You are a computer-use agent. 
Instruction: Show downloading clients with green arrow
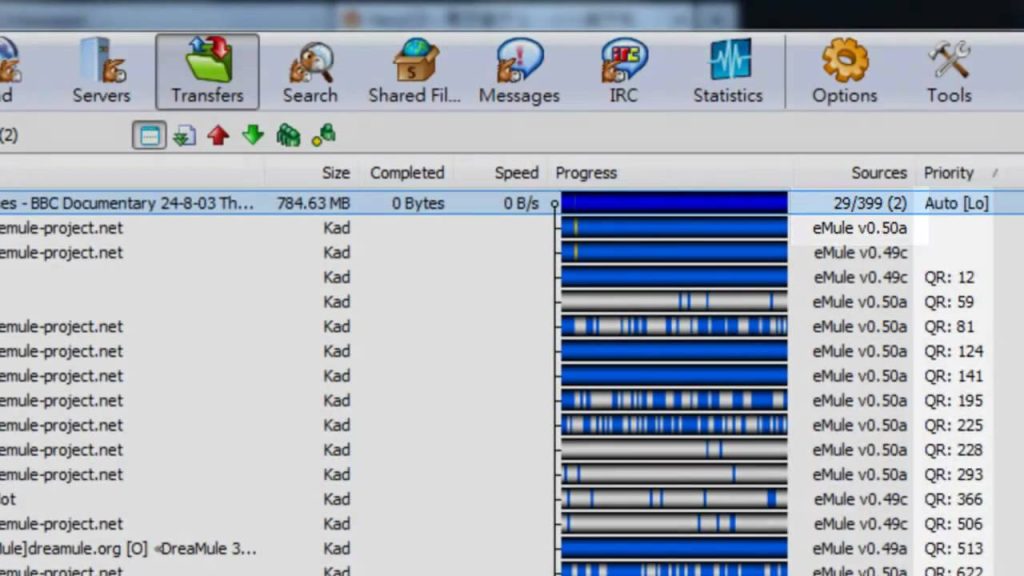[x=253, y=136]
